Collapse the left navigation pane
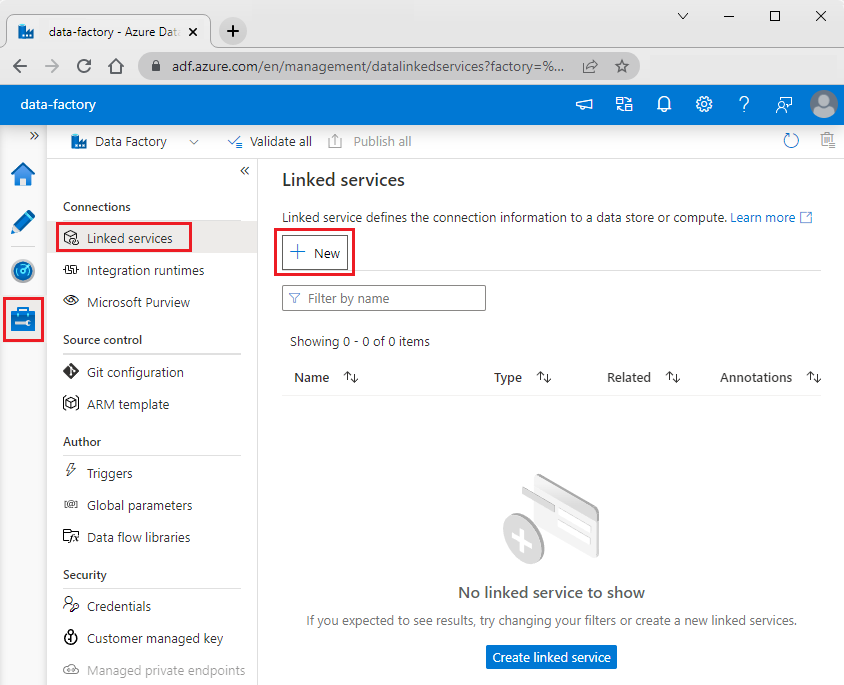 tap(244, 171)
